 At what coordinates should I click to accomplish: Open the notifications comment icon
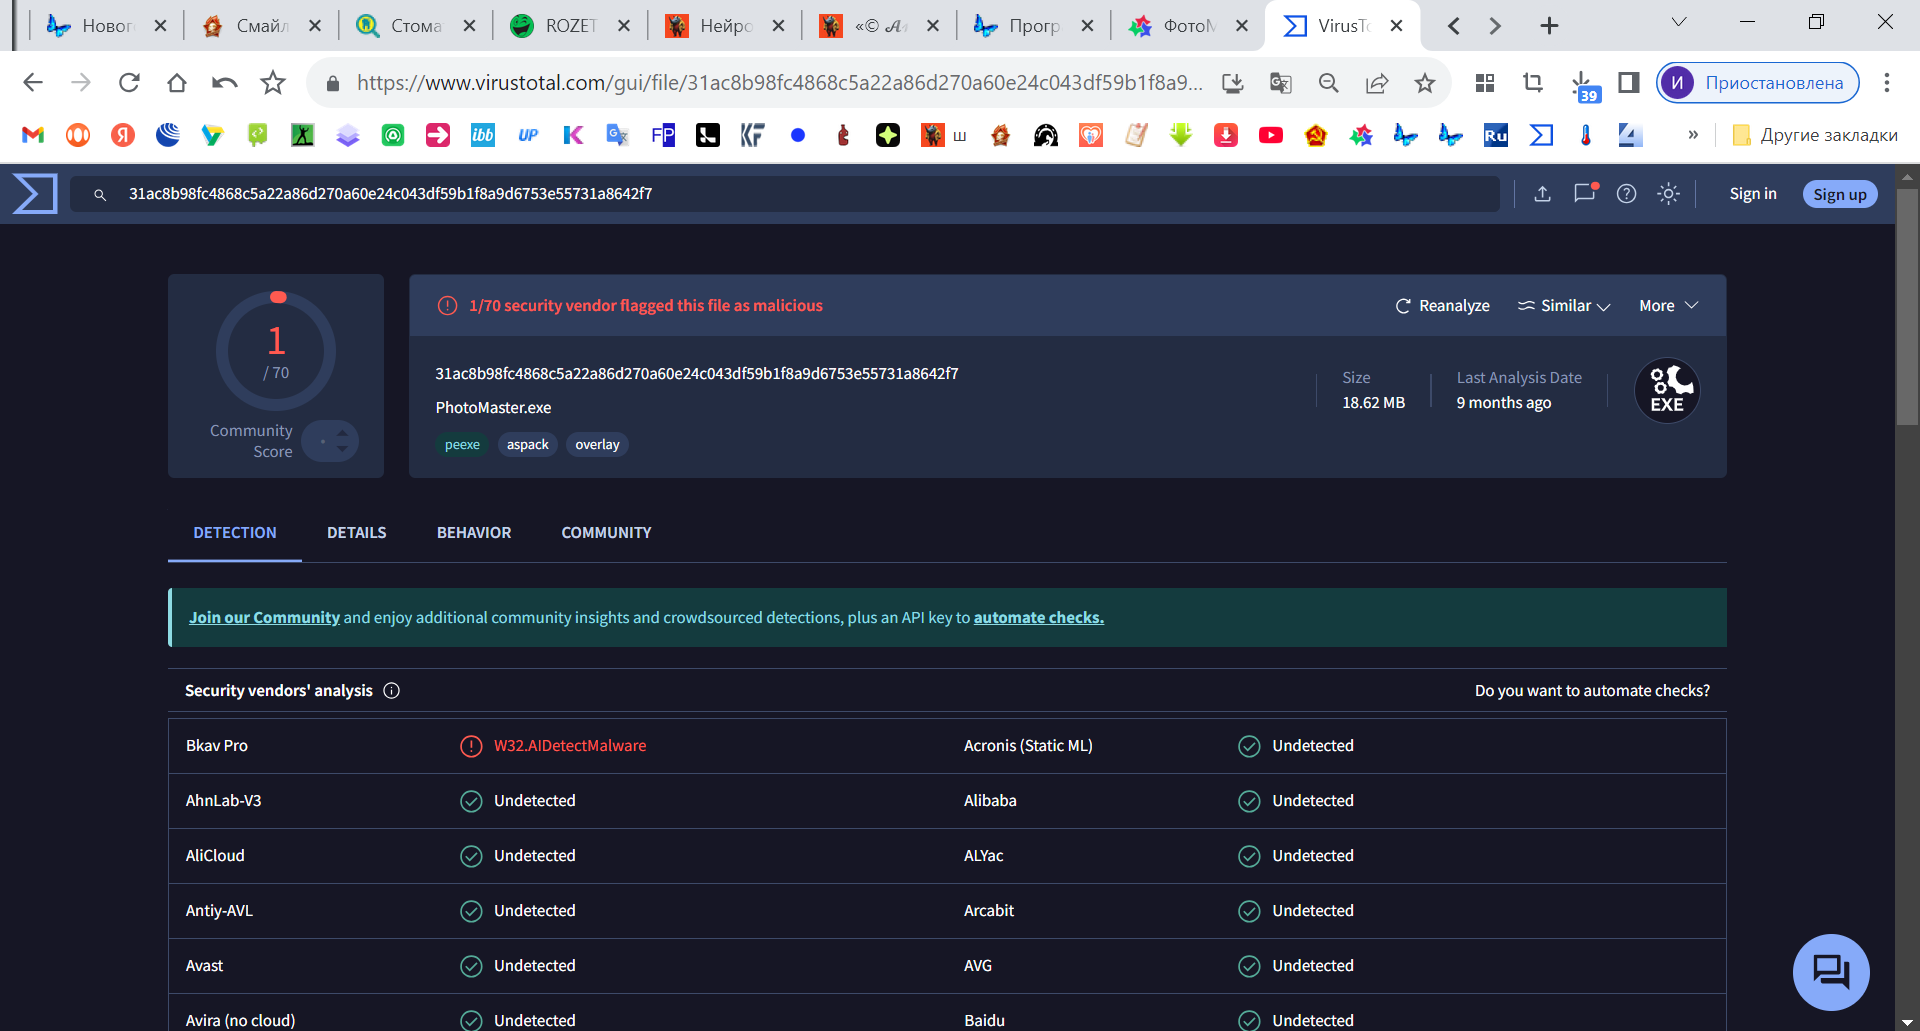[1585, 193]
